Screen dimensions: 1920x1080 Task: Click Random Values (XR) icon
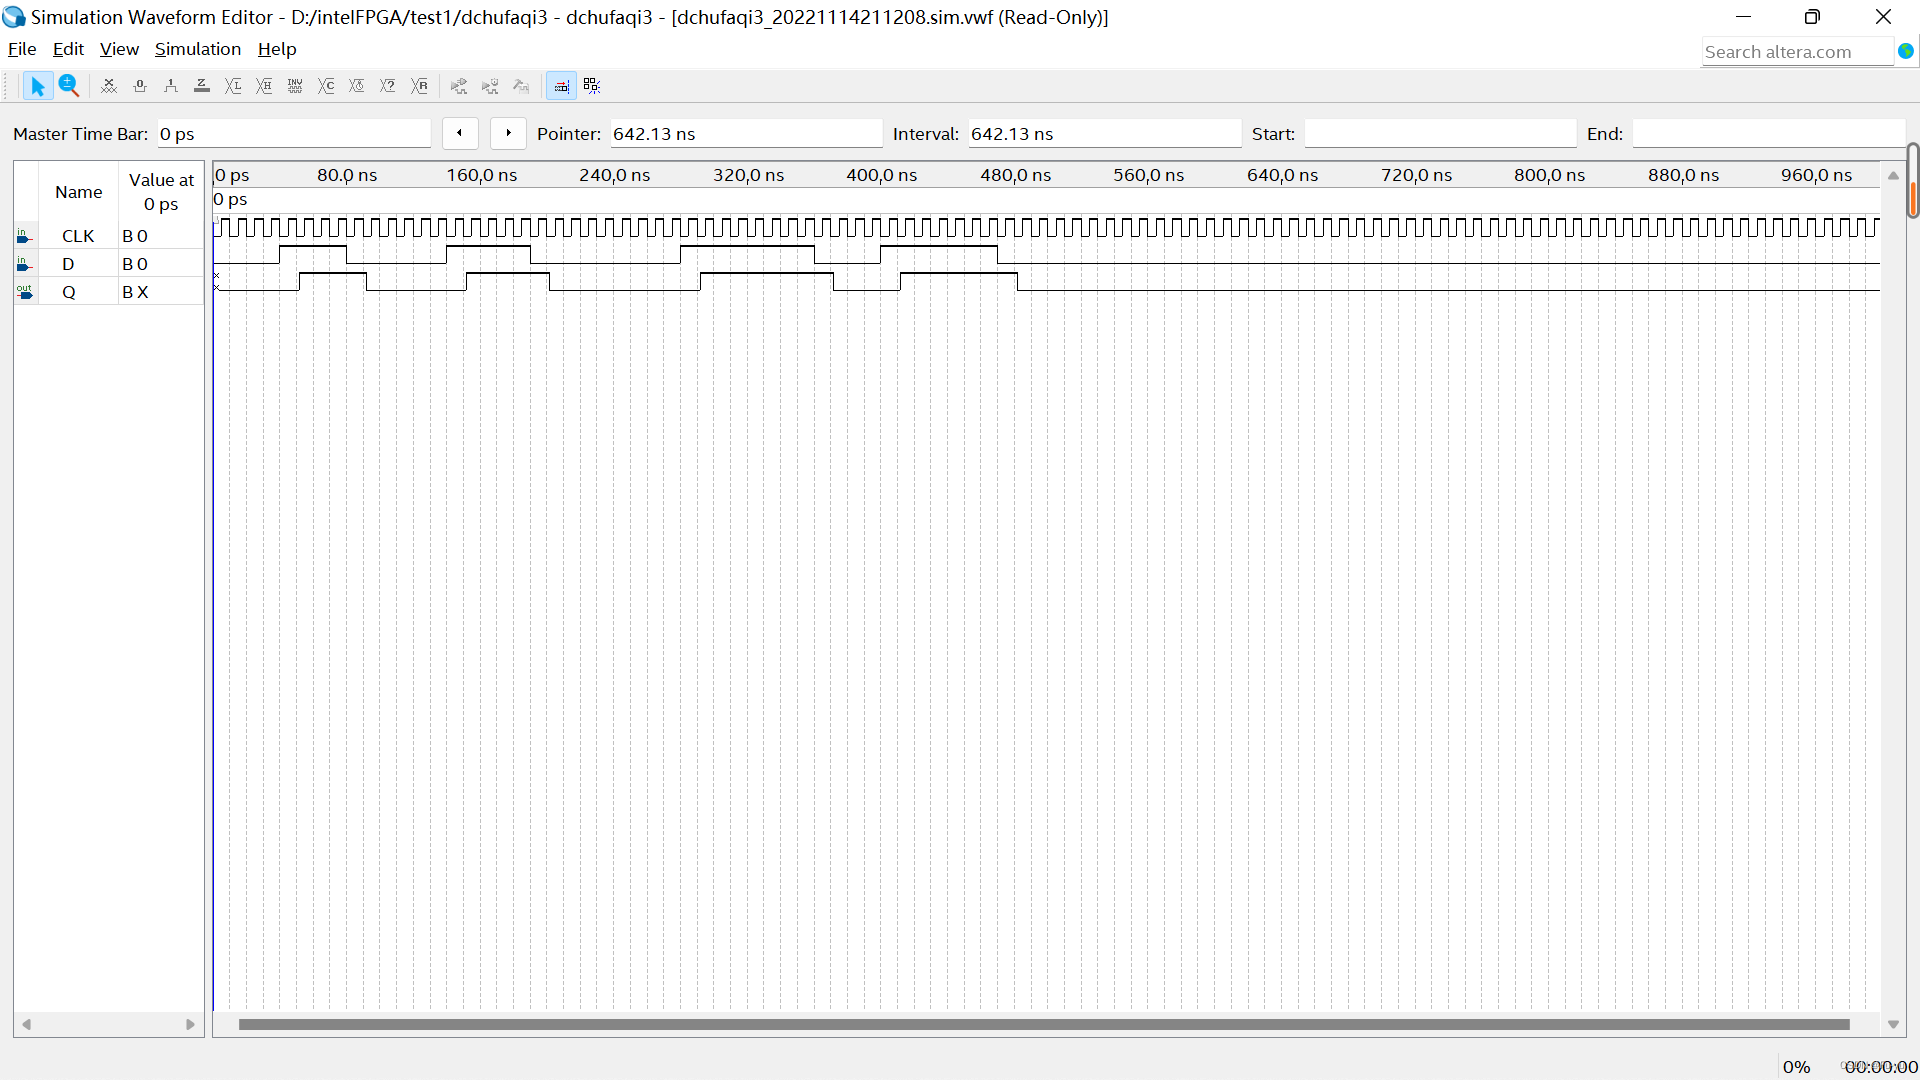point(419,86)
